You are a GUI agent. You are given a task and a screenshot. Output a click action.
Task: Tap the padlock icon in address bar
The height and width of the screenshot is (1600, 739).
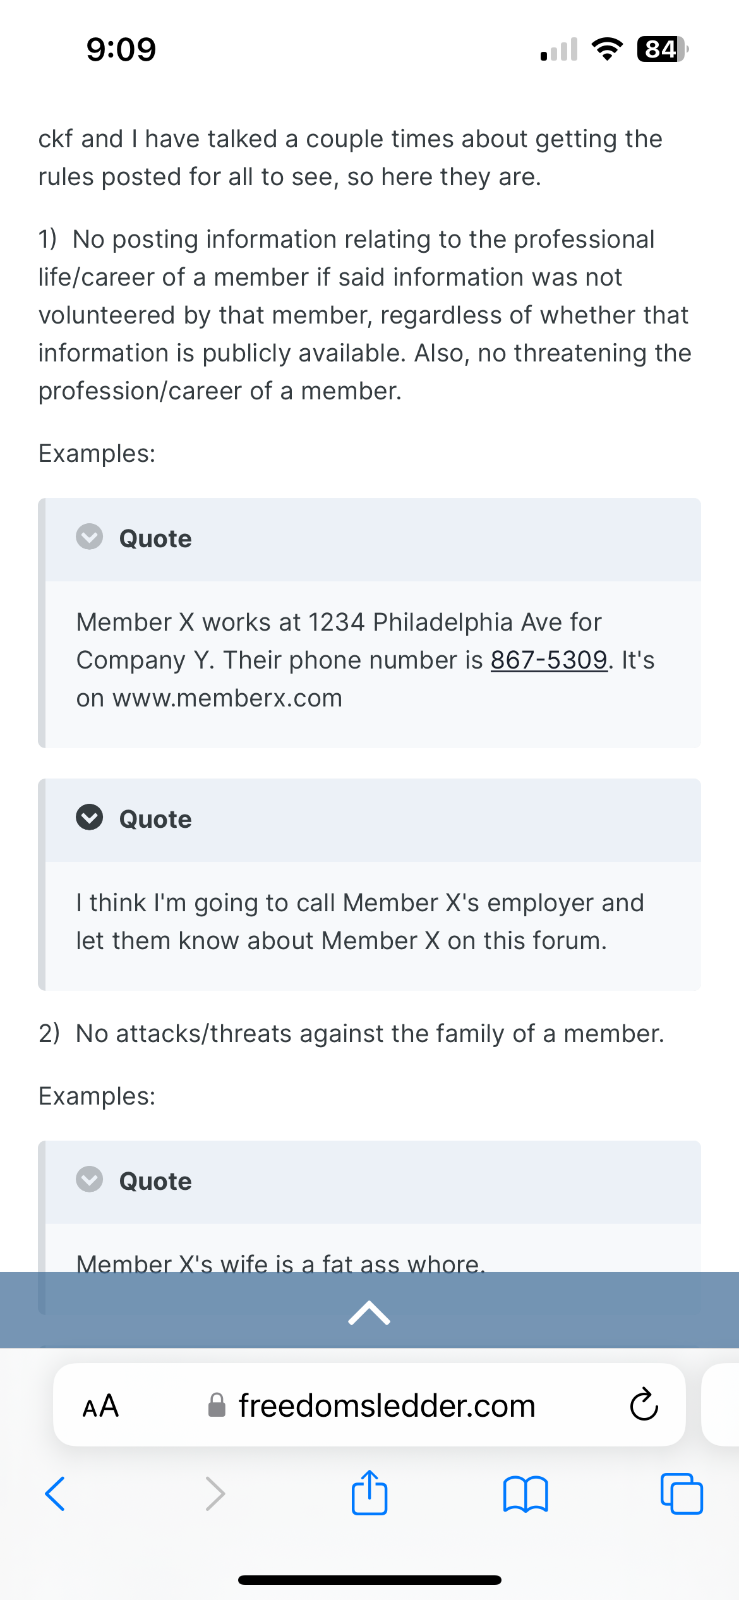tap(216, 1406)
